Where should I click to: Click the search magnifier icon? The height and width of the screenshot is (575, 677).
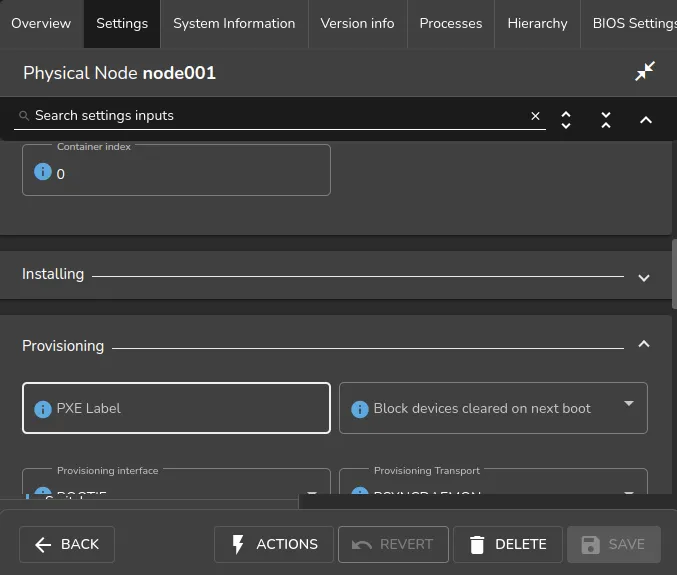point(24,116)
